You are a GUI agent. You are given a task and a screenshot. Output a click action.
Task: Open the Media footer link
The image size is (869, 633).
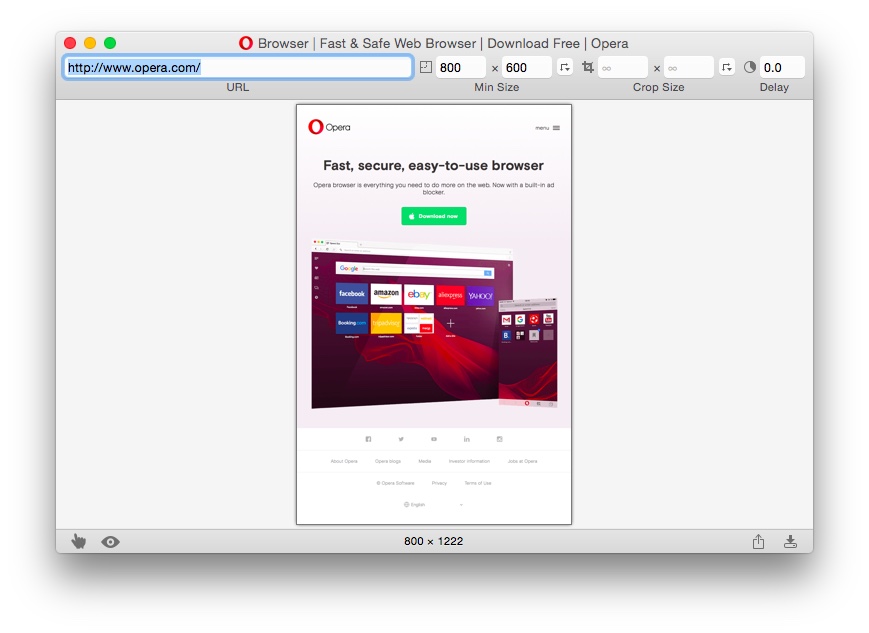[x=425, y=461]
